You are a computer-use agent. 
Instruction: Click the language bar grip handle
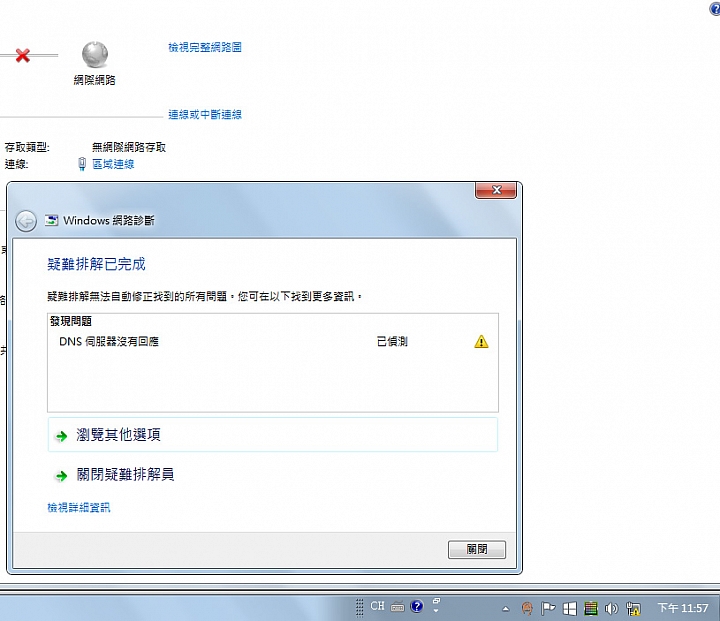pyautogui.click(x=360, y=607)
